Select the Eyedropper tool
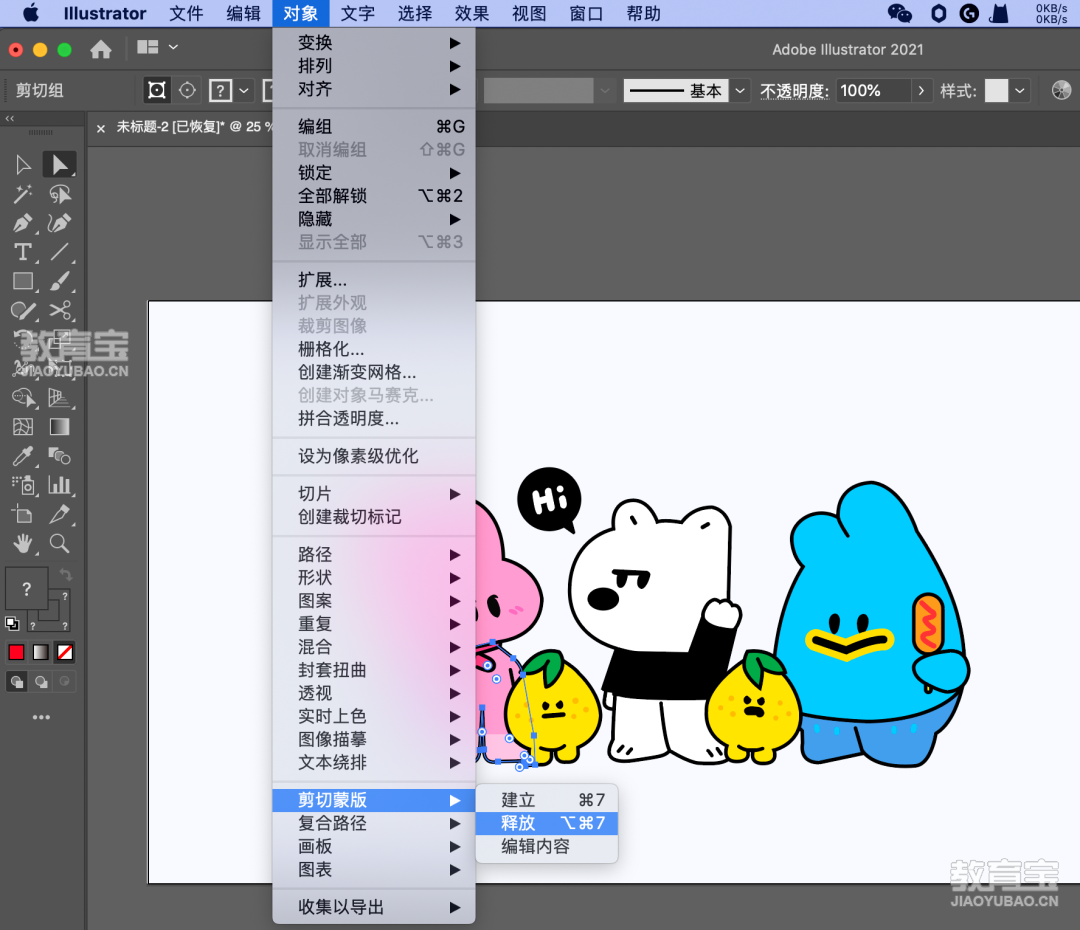The width and height of the screenshot is (1080, 930). pyautogui.click(x=23, y=455)
